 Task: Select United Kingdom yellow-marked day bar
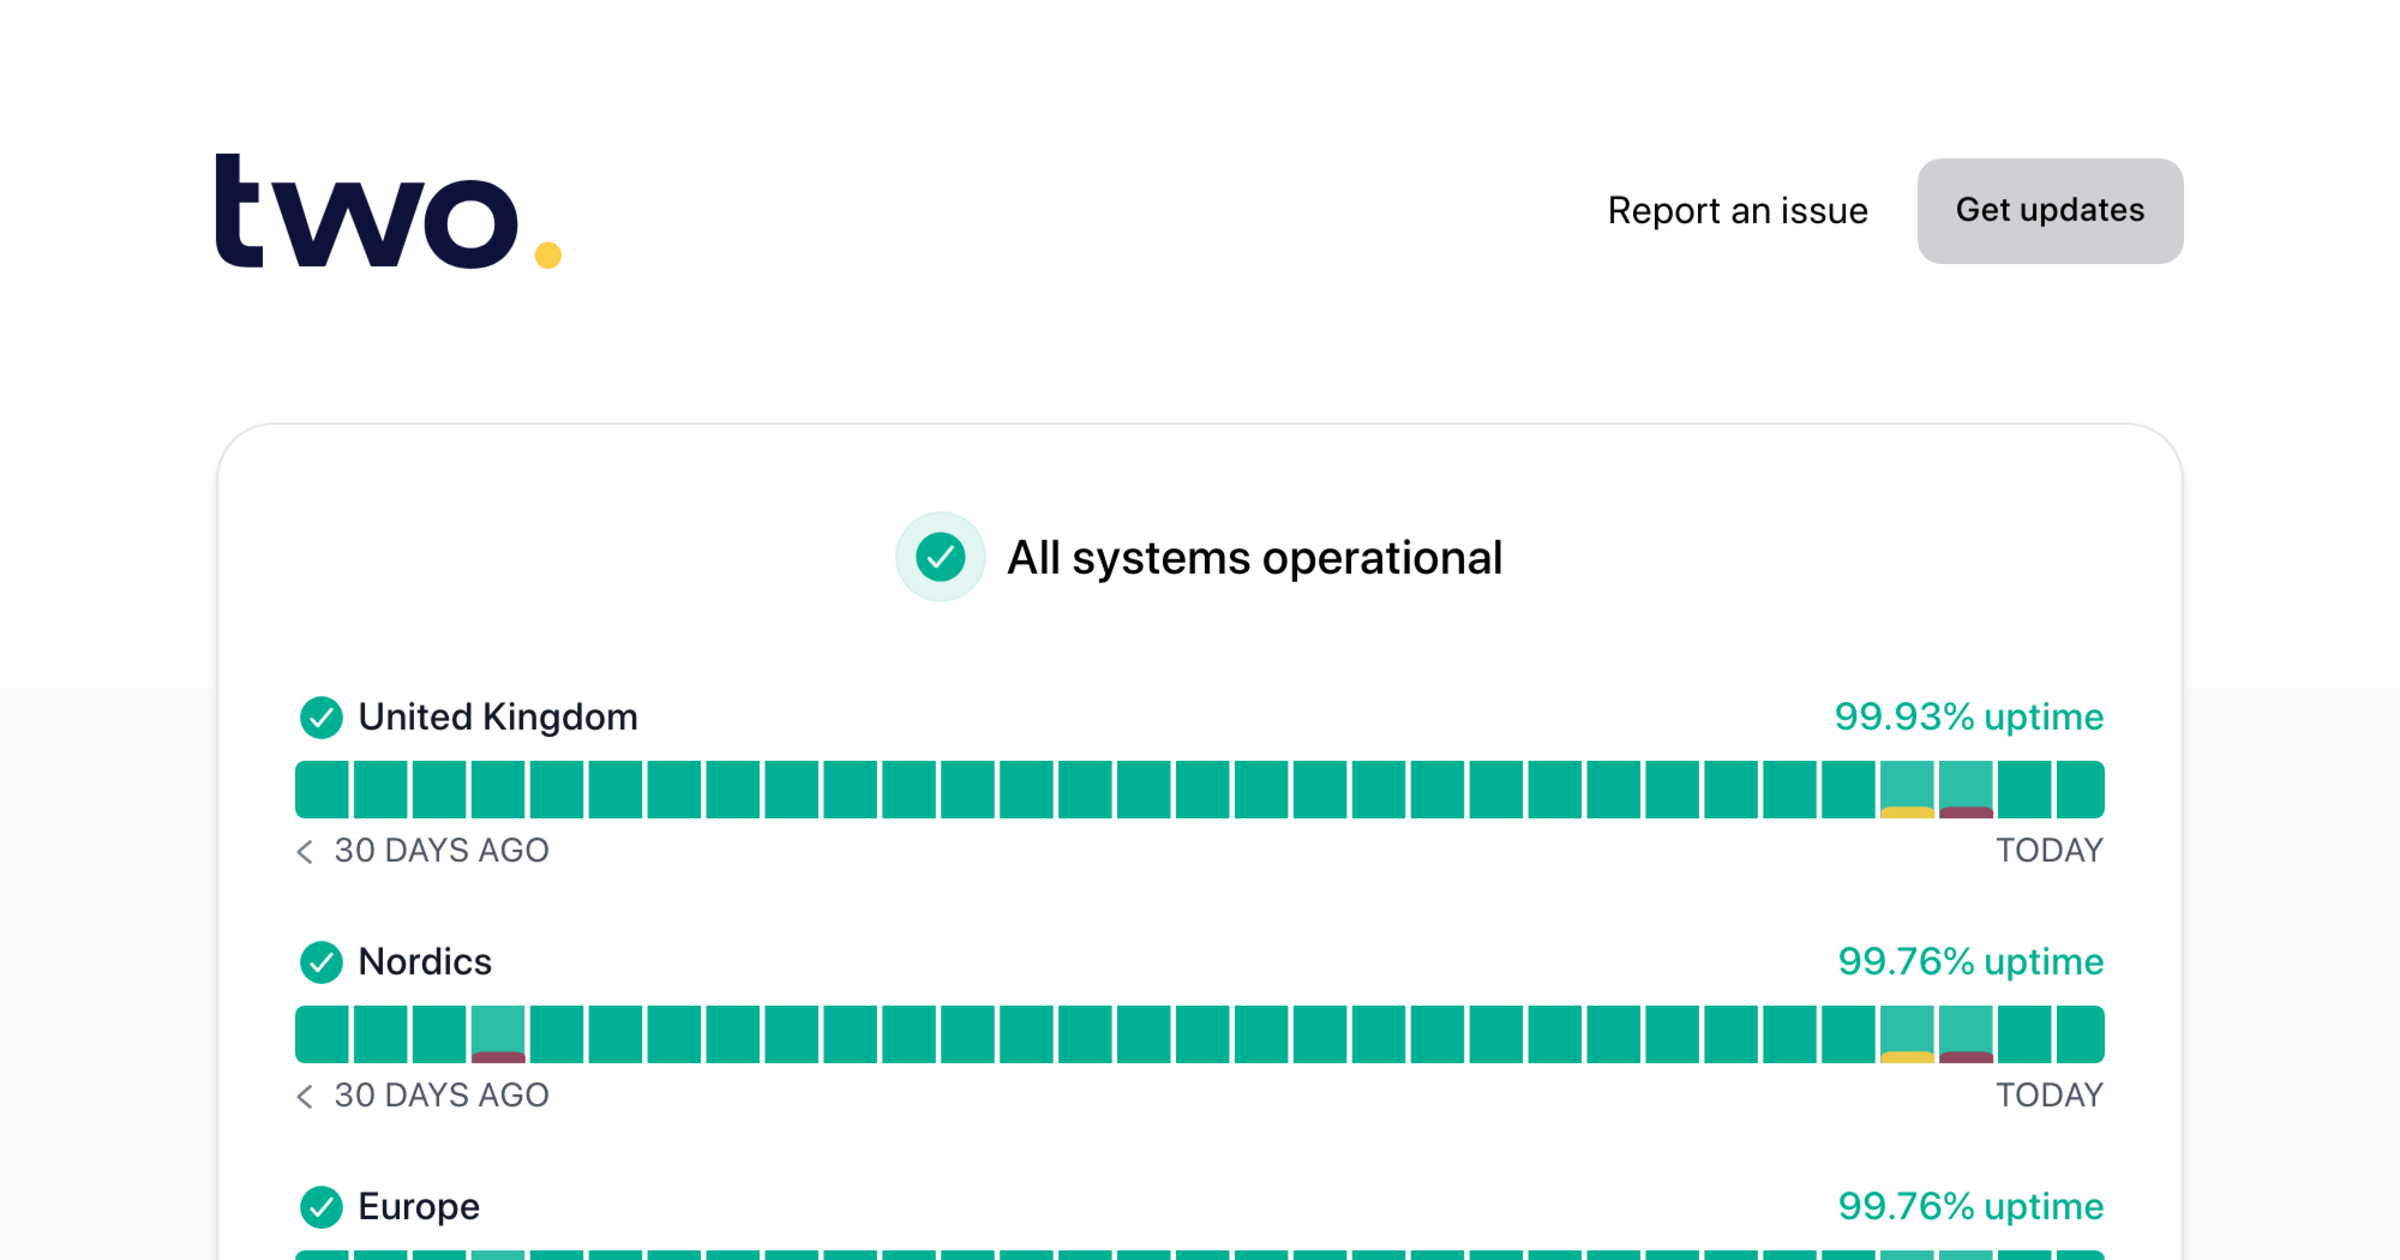[1907, 789]
